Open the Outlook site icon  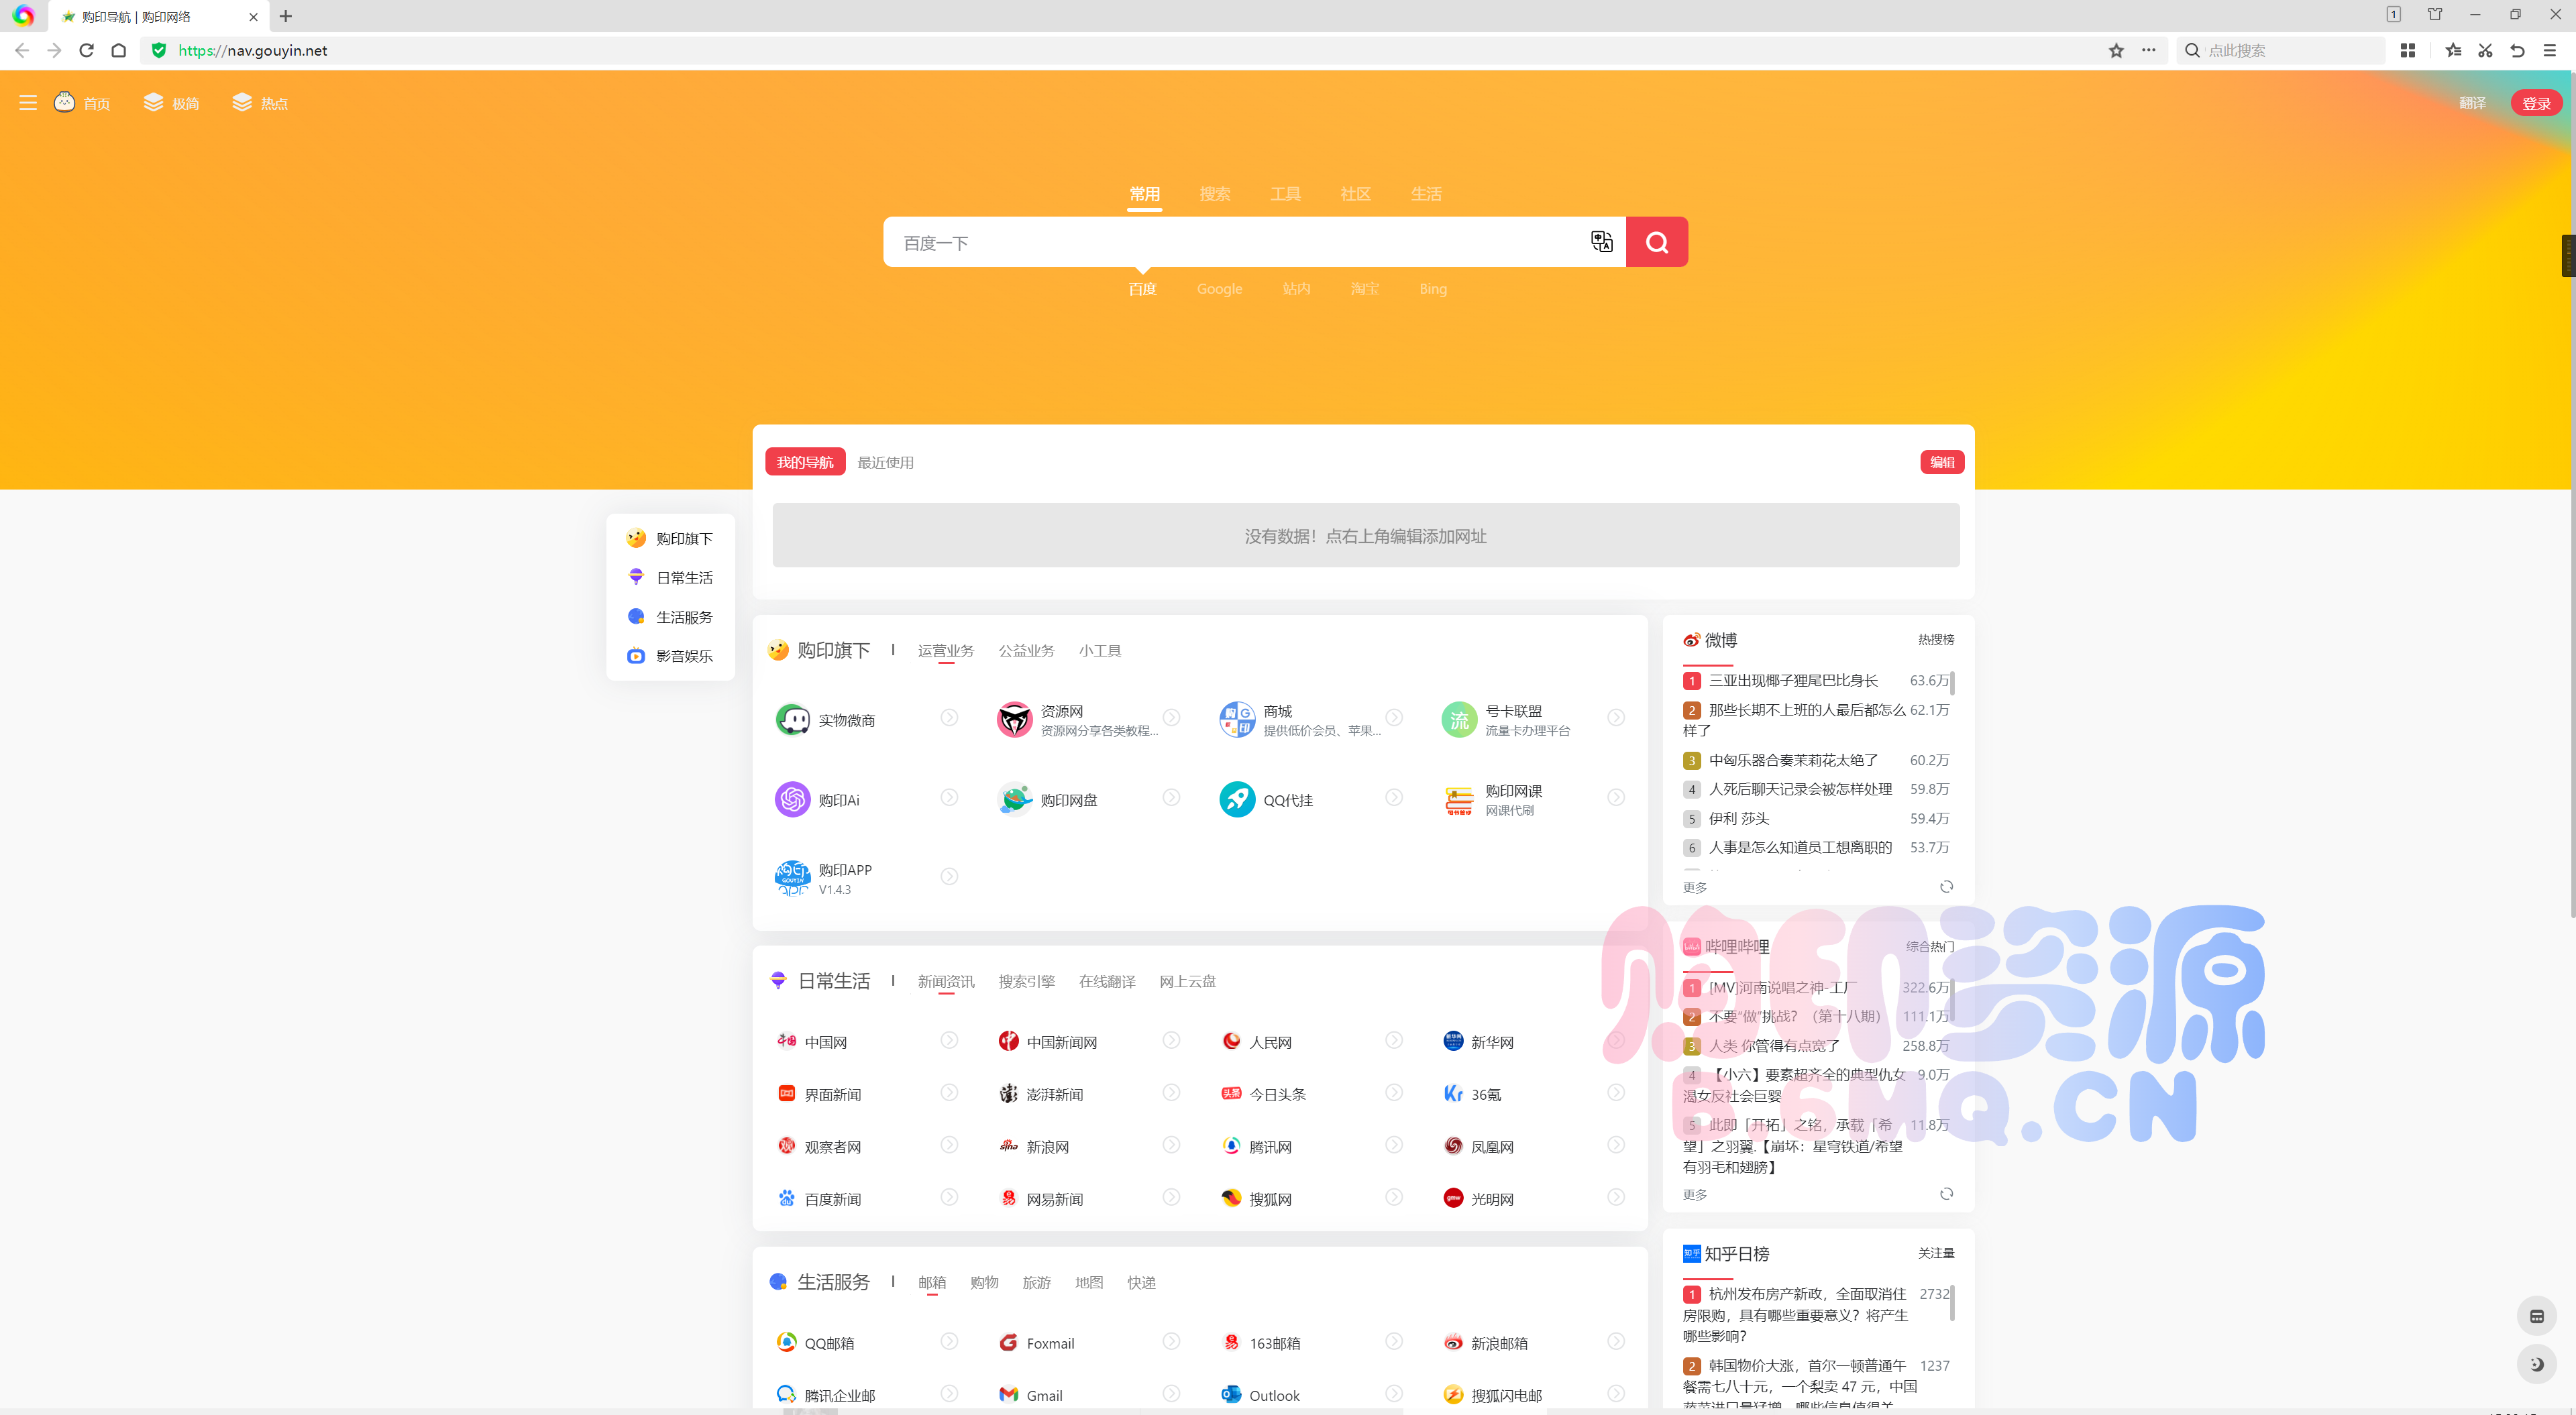point(1231,1394)
